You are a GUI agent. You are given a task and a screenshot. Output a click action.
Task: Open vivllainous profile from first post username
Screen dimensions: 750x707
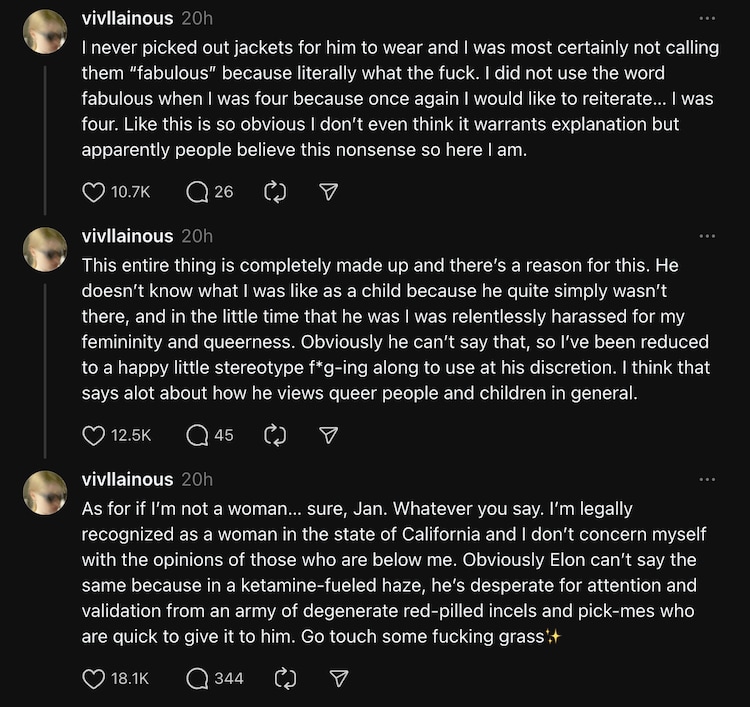tap(126, 18)
